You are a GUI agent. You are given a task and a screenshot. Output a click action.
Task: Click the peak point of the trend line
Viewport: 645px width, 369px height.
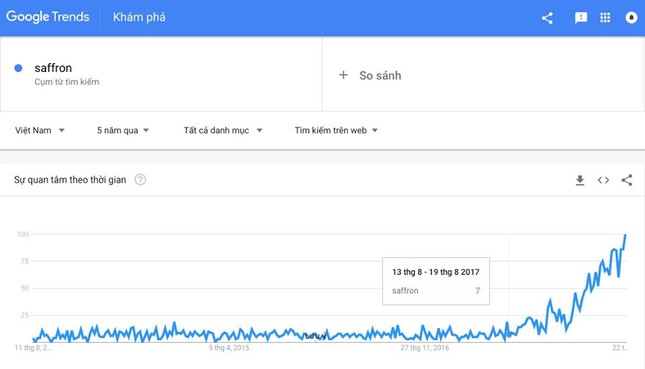(x=626, y=235)
